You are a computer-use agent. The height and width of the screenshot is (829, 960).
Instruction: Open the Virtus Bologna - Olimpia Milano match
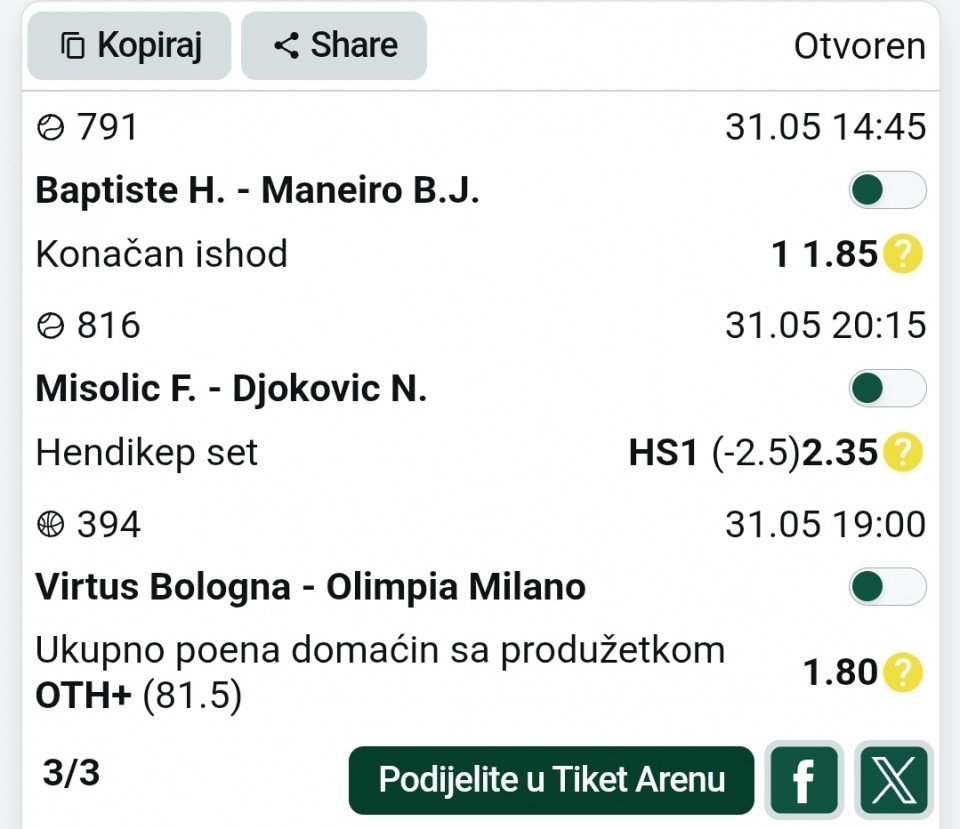click(x=310, y=587)
